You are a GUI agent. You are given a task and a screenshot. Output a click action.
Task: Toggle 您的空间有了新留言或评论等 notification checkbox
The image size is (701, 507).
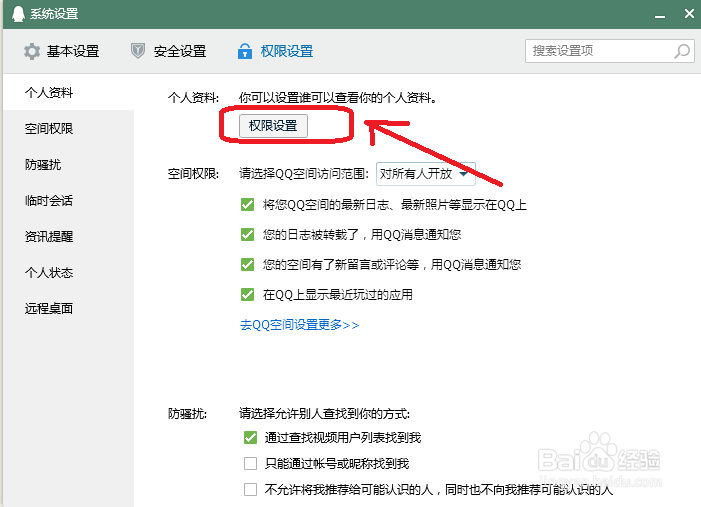[247, 265]
